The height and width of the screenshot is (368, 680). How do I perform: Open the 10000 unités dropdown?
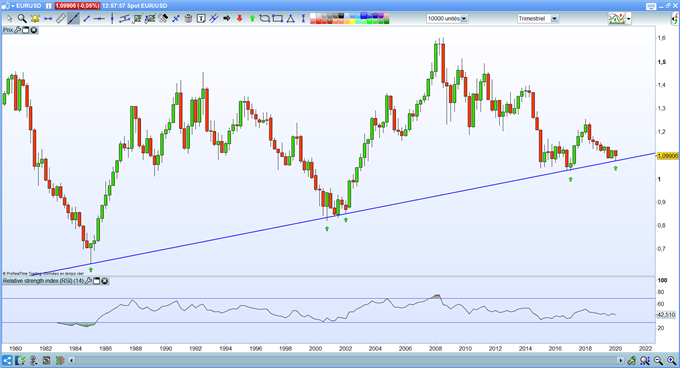tap(447, 19)
